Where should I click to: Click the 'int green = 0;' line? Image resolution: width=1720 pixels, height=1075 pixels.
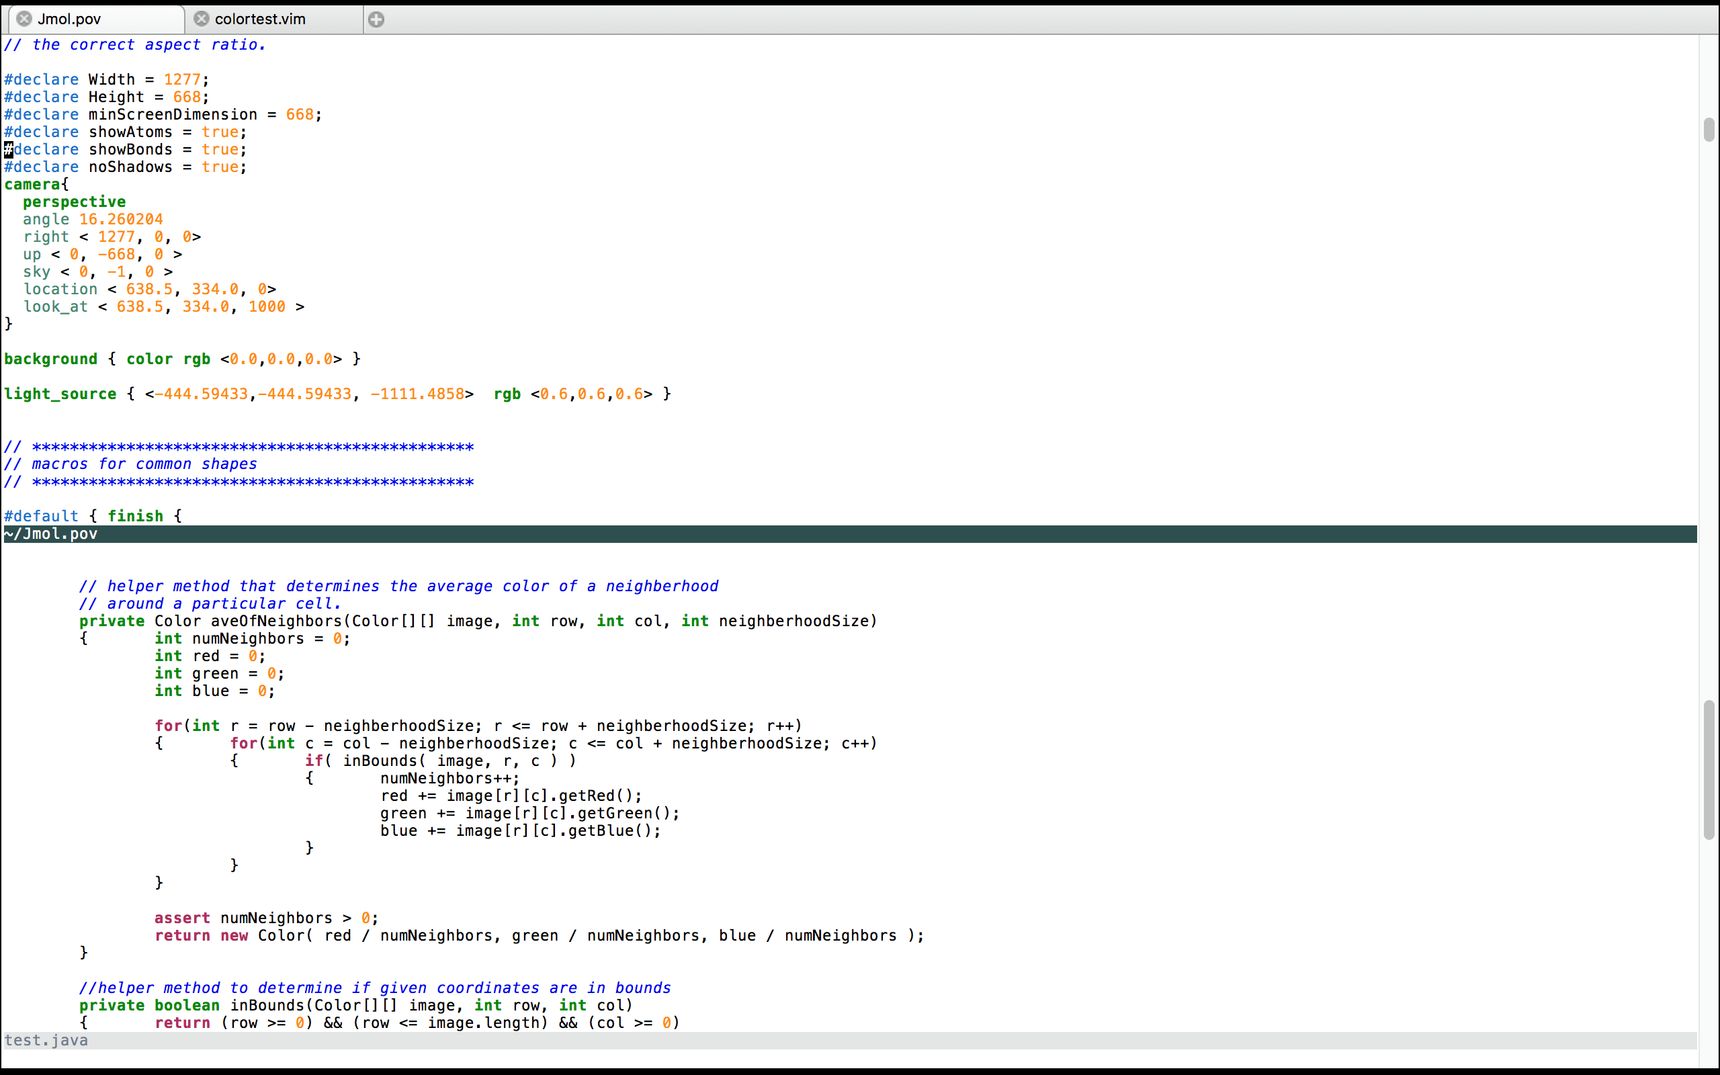coord(220,674)
